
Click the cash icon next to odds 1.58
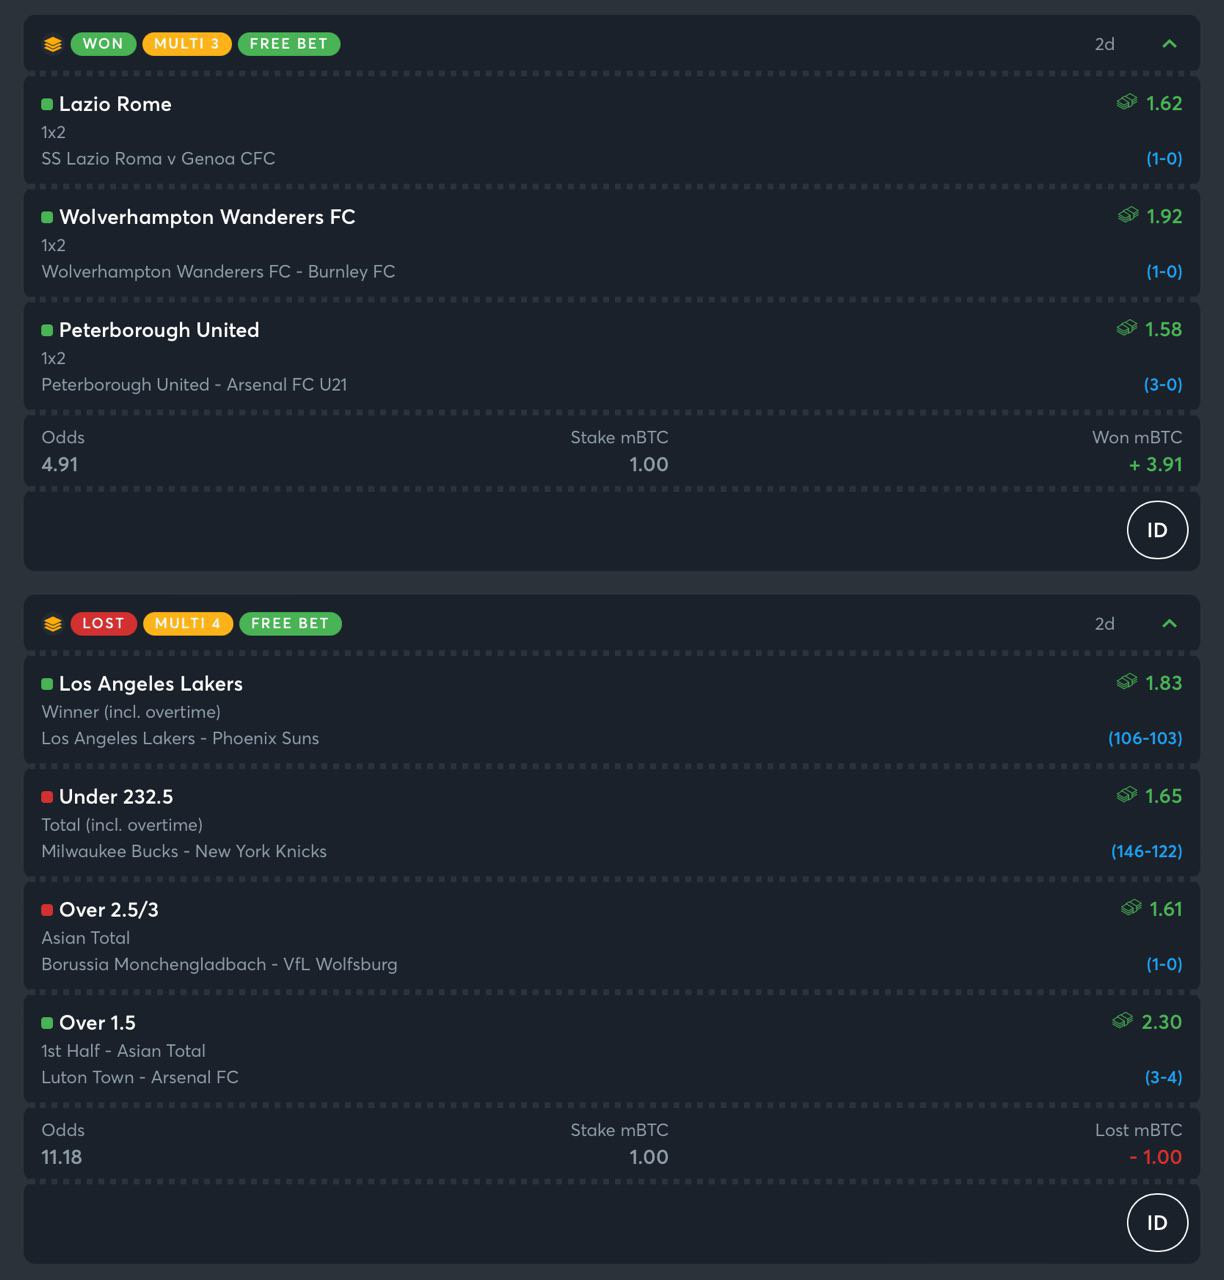(x=1127, y=328)
